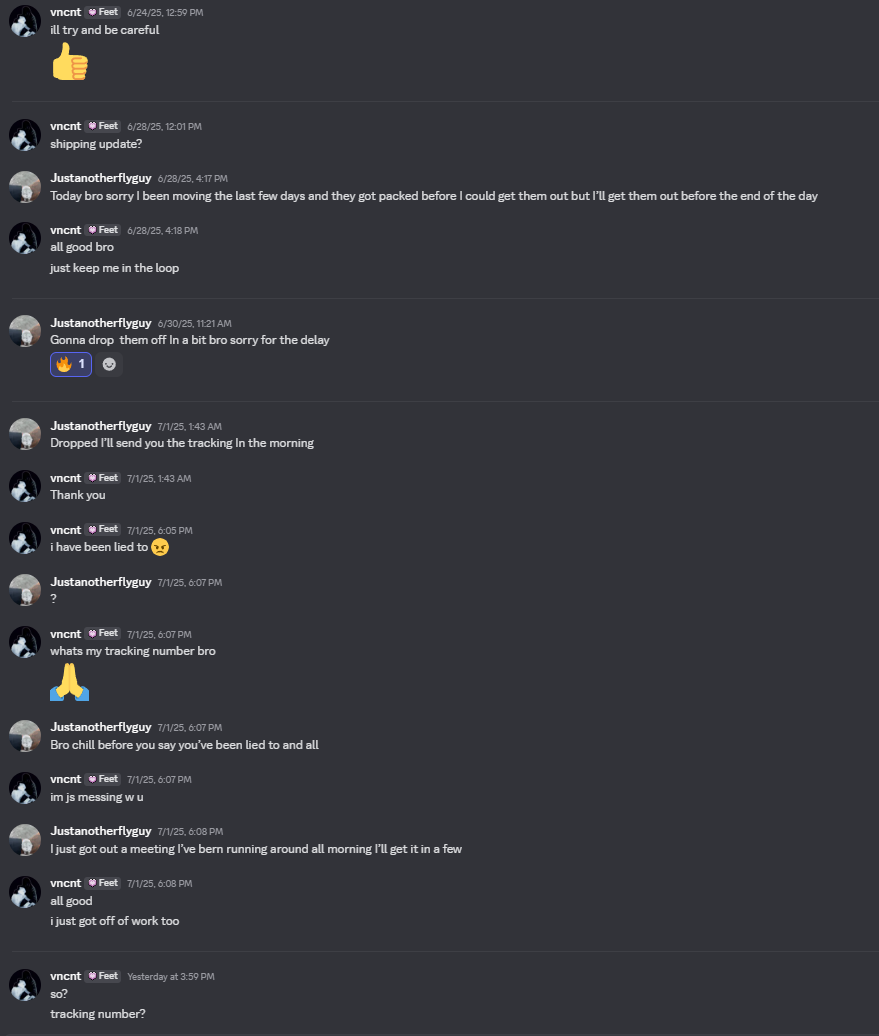Viewport: 879px width, 1036px height.
Task: Click the vncnt username on 'Thank you' message
Action: click(65, 478)
